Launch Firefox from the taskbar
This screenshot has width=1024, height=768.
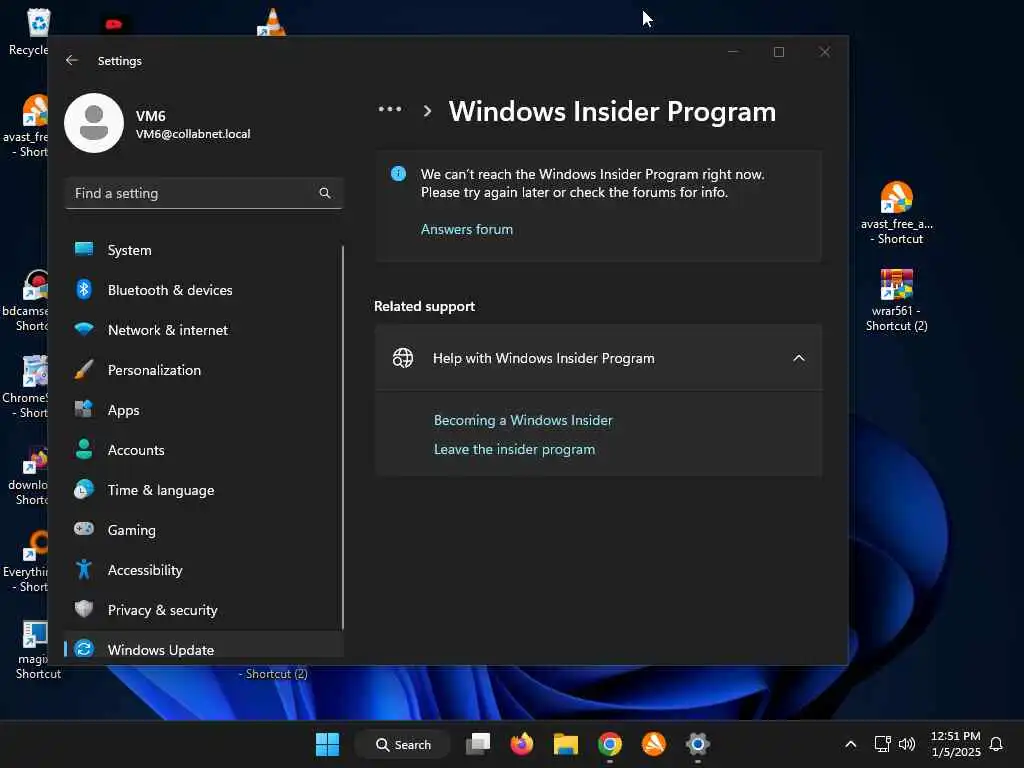point(522,744)
